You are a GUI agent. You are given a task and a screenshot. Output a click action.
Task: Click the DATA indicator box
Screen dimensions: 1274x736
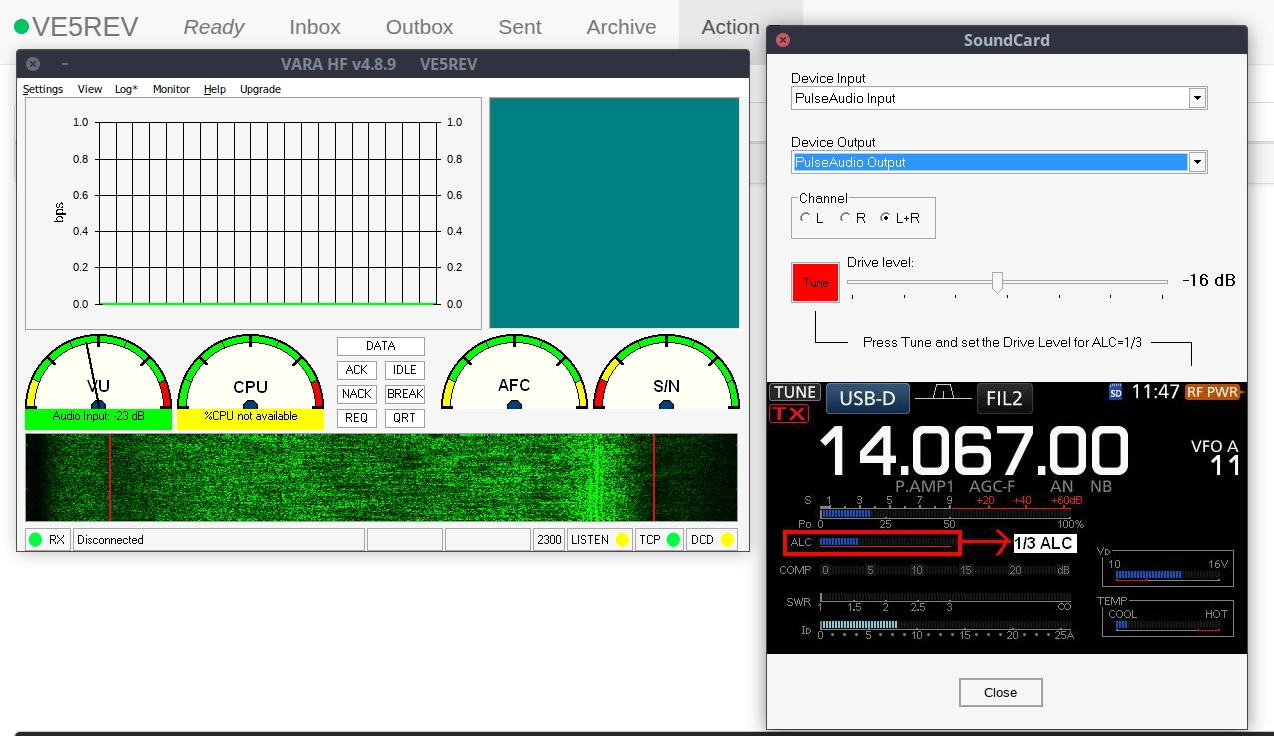(x=381, y=346)
